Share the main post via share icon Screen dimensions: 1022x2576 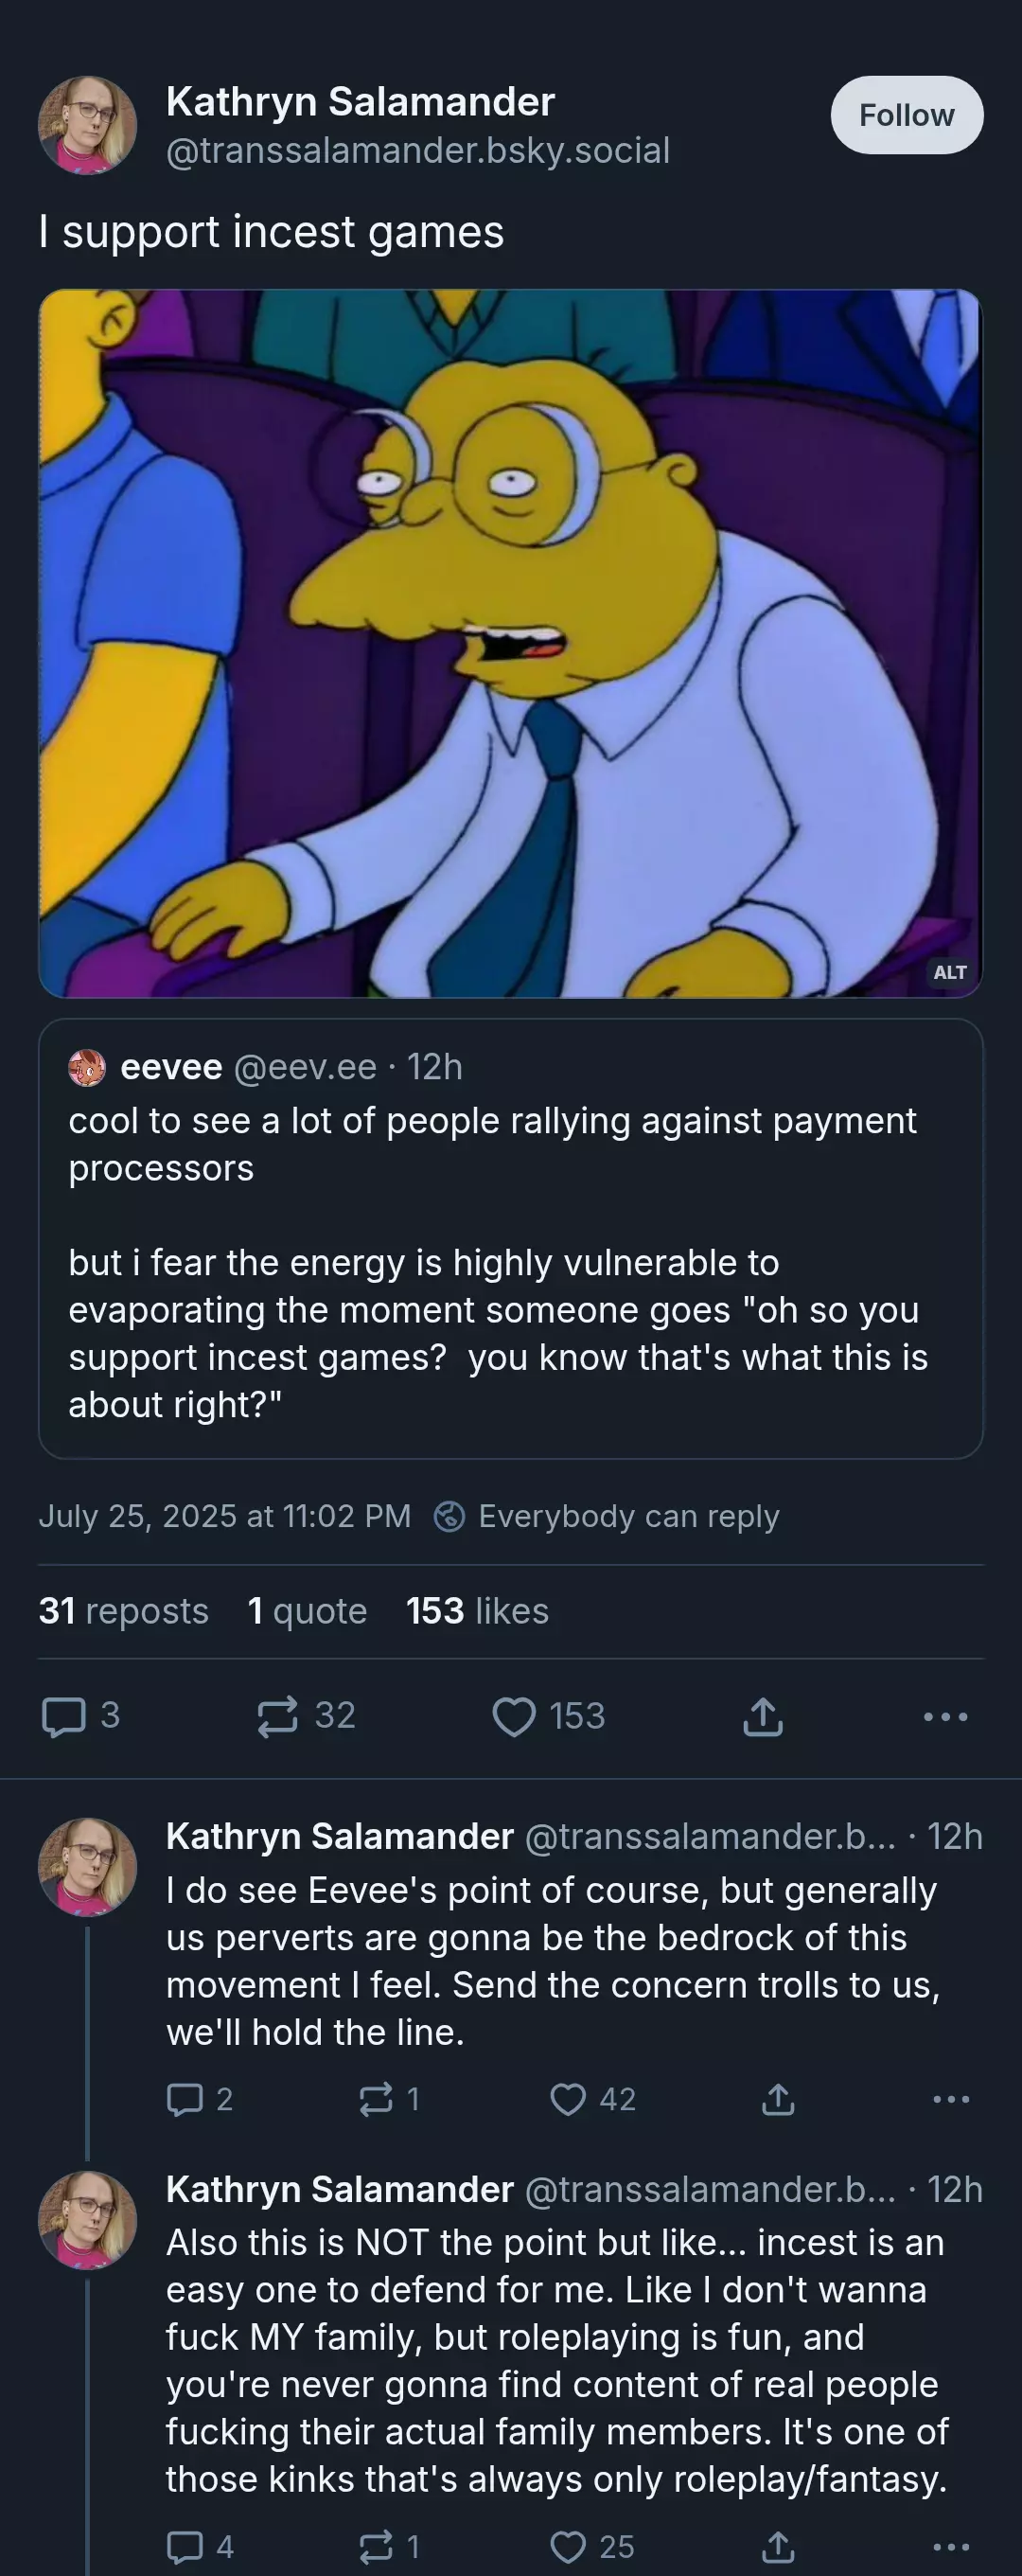click(763, 1716)
